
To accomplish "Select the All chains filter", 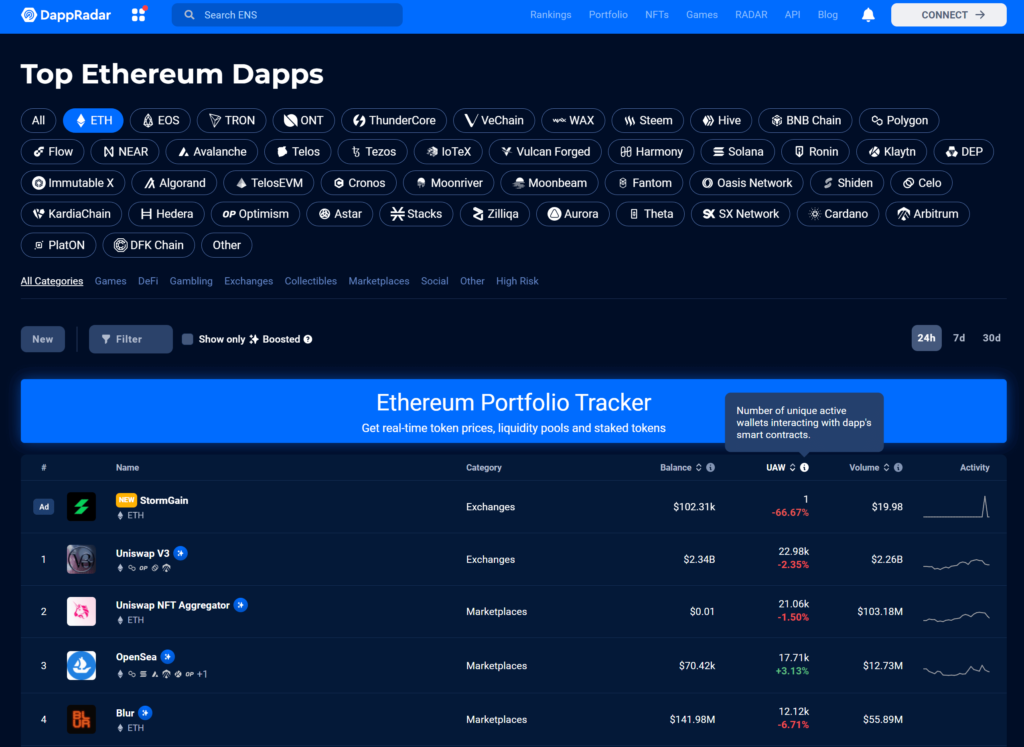I will pos(39,120).
